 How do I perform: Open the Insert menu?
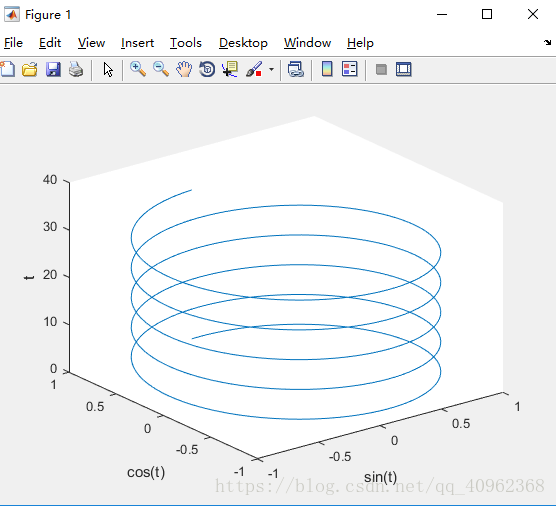tap(137, 43)
